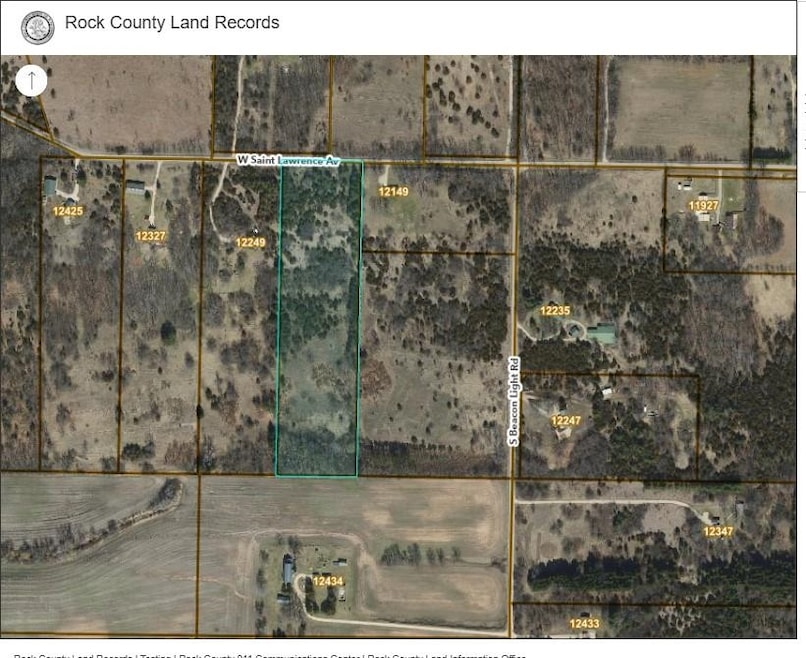Select the highlighted teal-outlined parcel

(319, 320)
